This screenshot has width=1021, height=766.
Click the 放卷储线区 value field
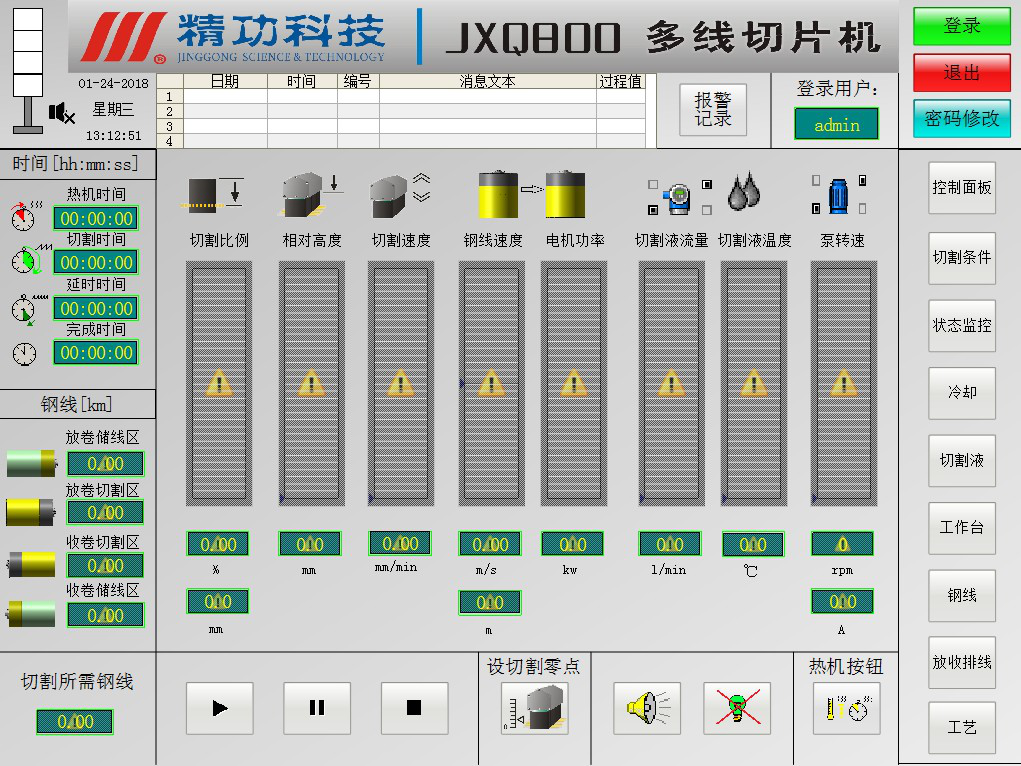pos(105,464)
